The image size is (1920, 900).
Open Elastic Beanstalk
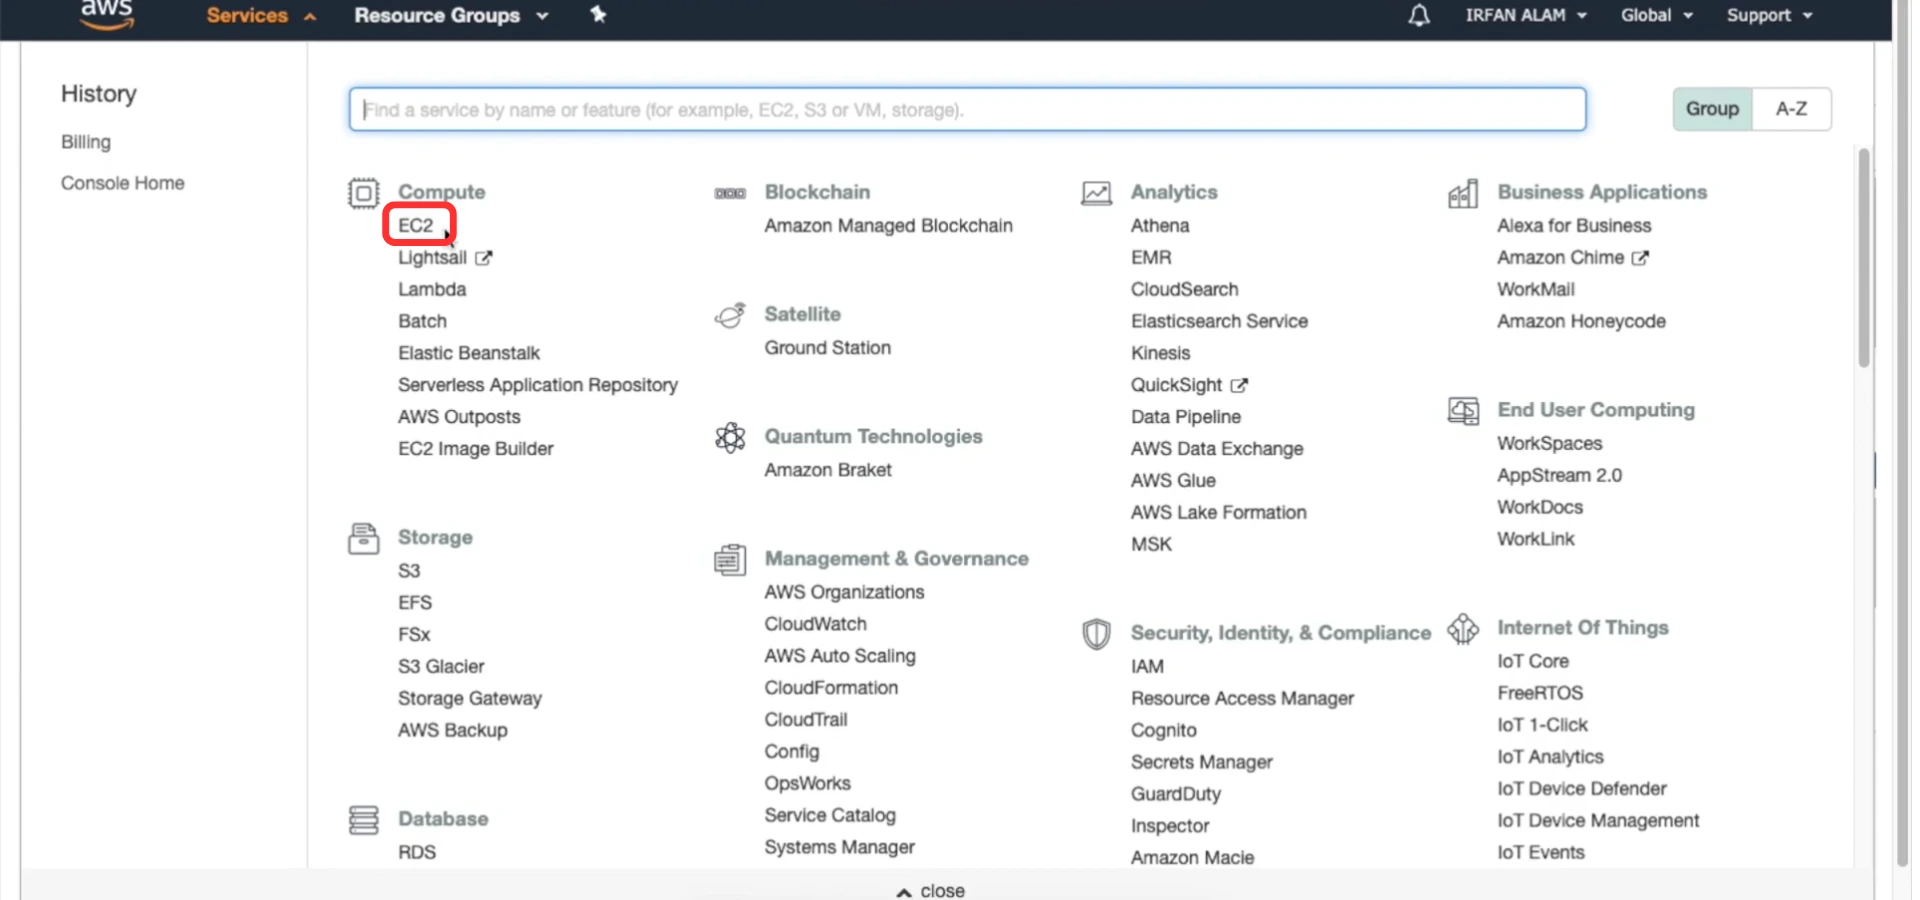pyautogui.click(x=469, y=353)
